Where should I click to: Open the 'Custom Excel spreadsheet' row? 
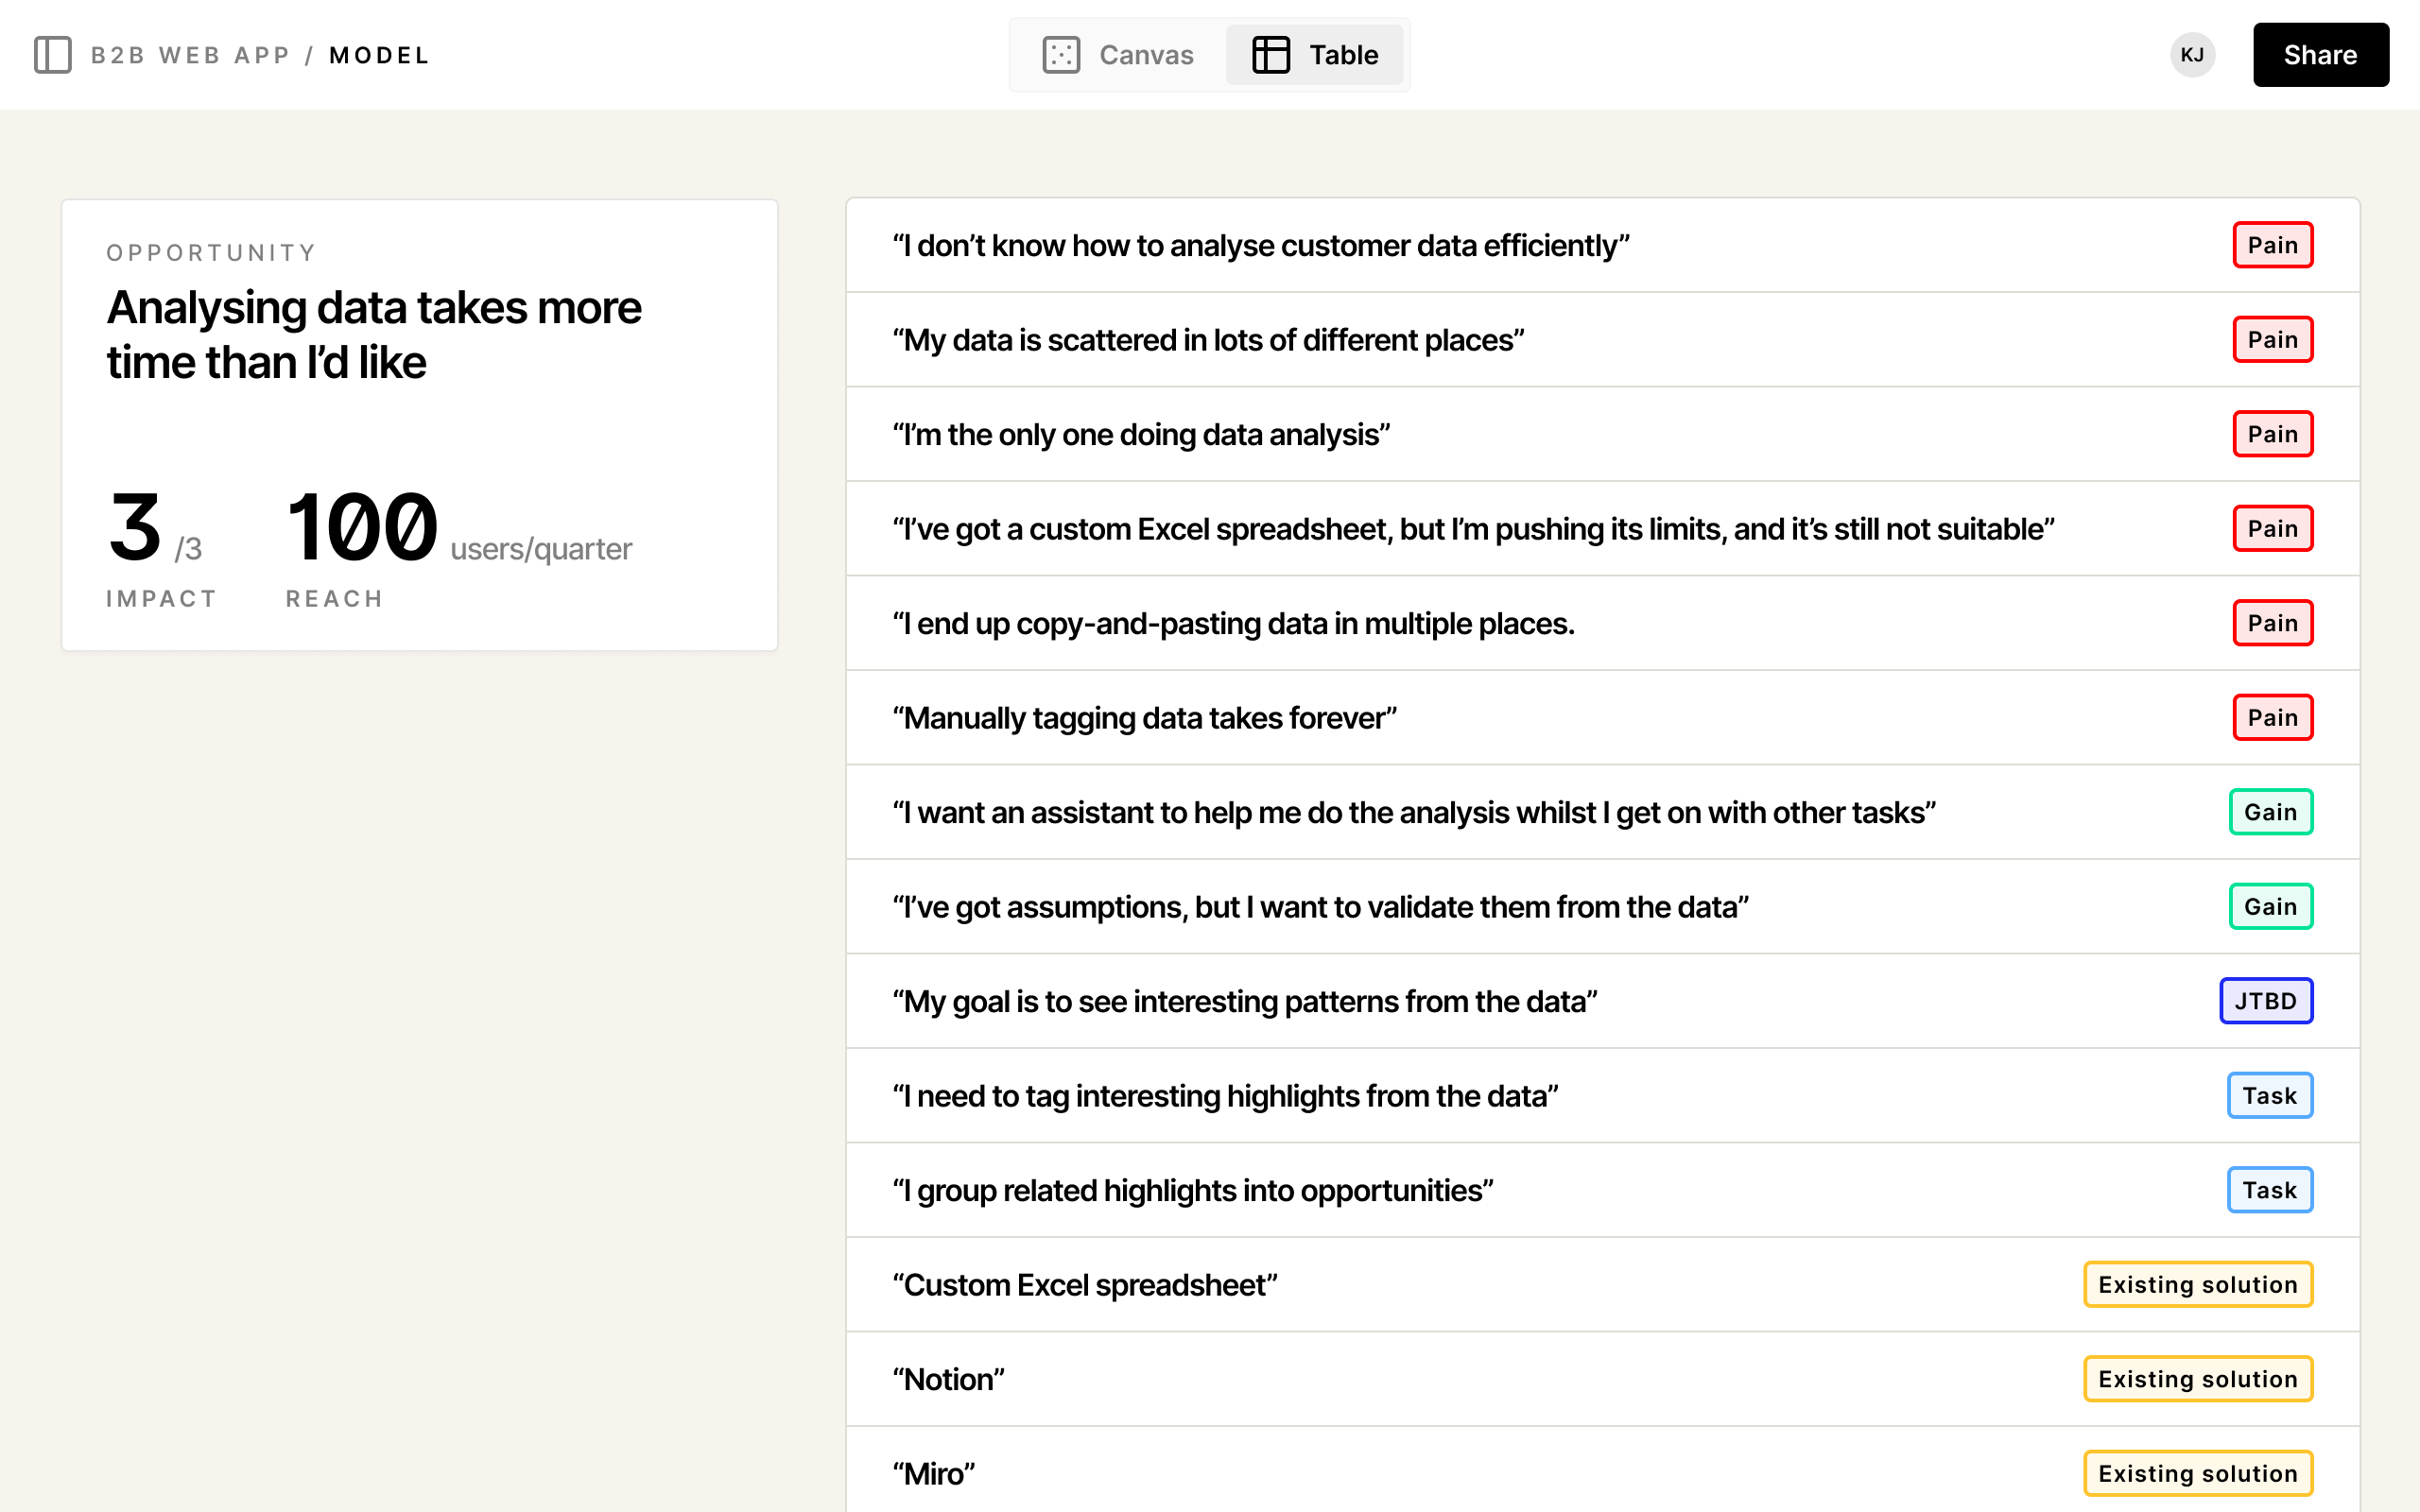coord(1086,1284)
